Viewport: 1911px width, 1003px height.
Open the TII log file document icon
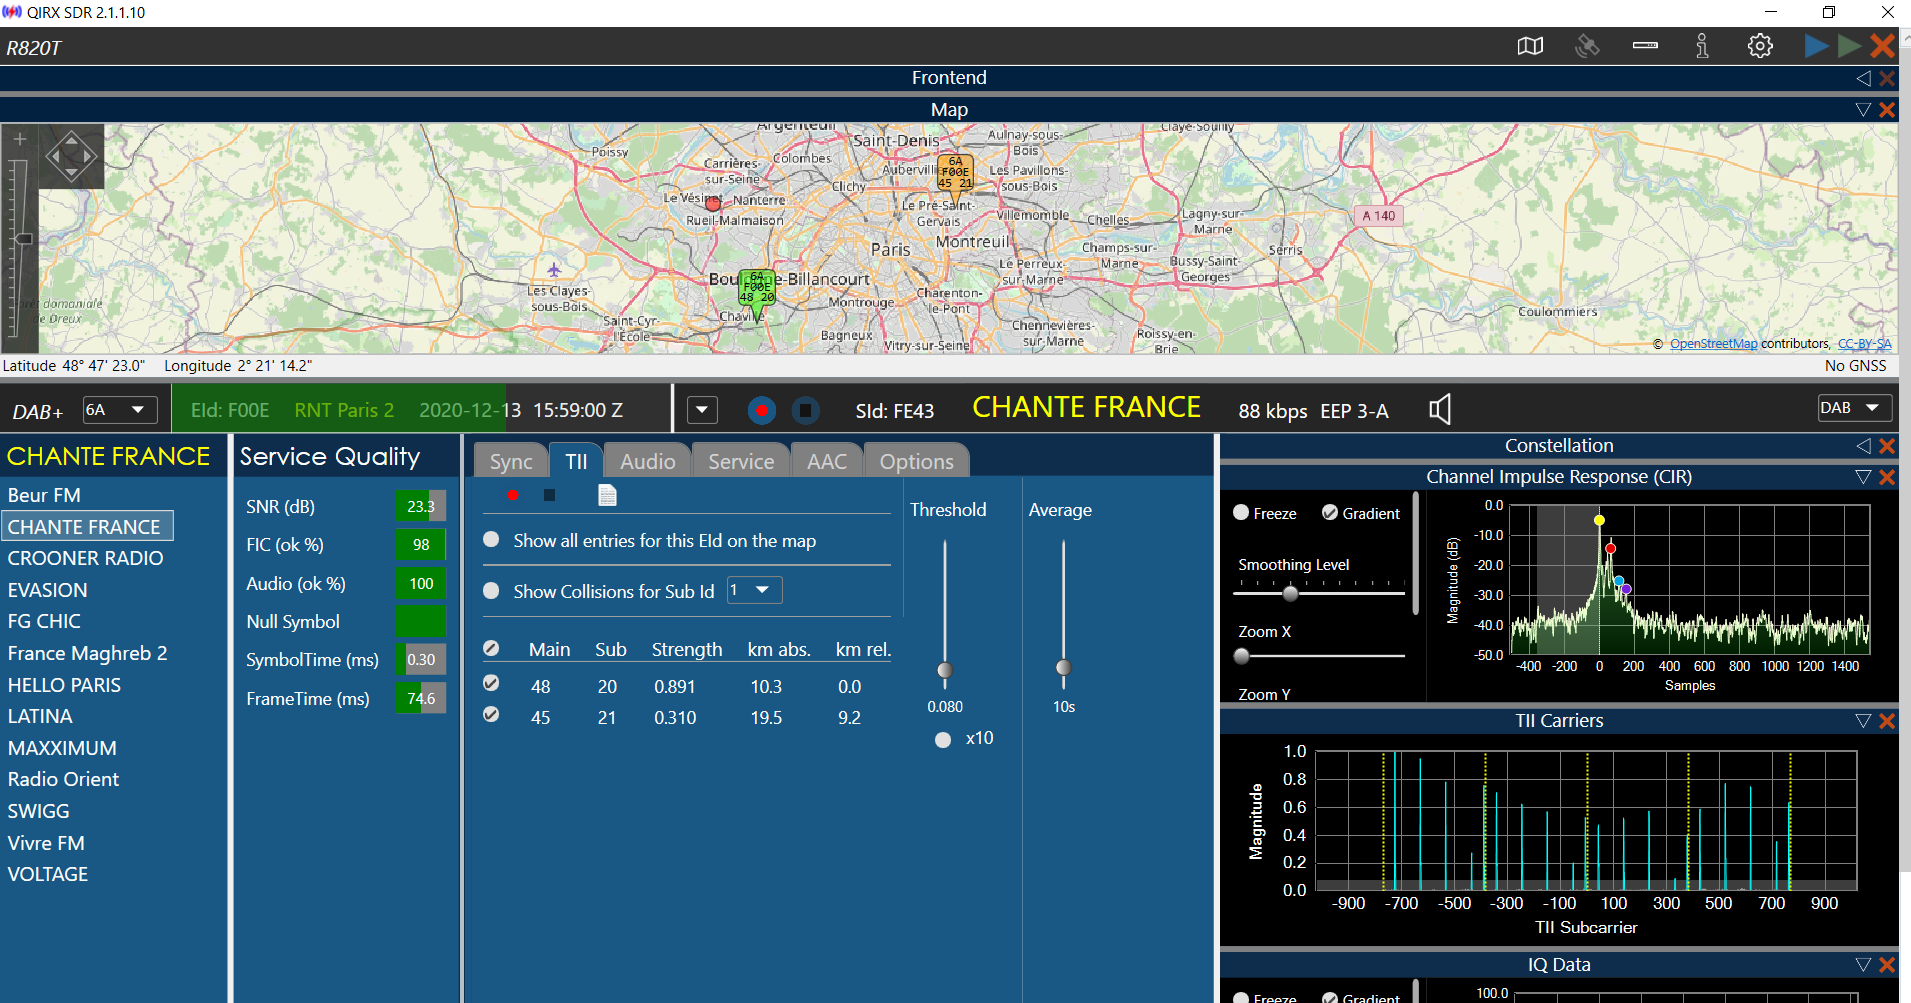[x=607, y=495]
